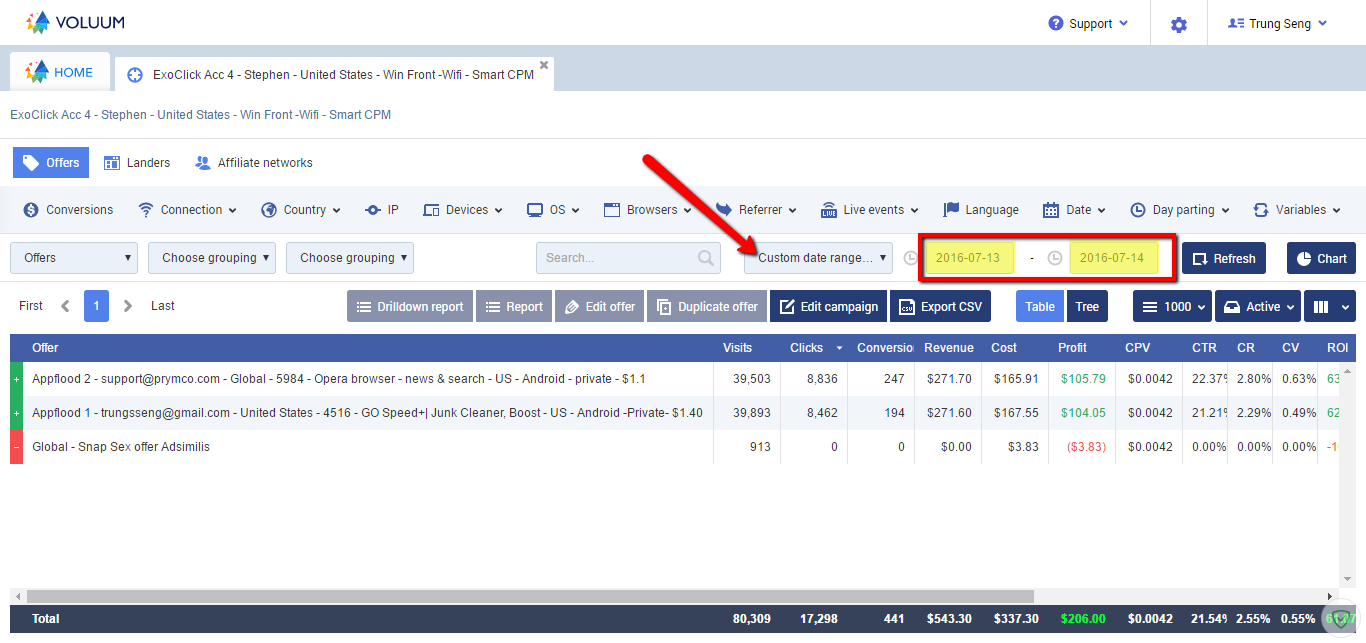Select page 1 in pagination

(x=96, y=306)
